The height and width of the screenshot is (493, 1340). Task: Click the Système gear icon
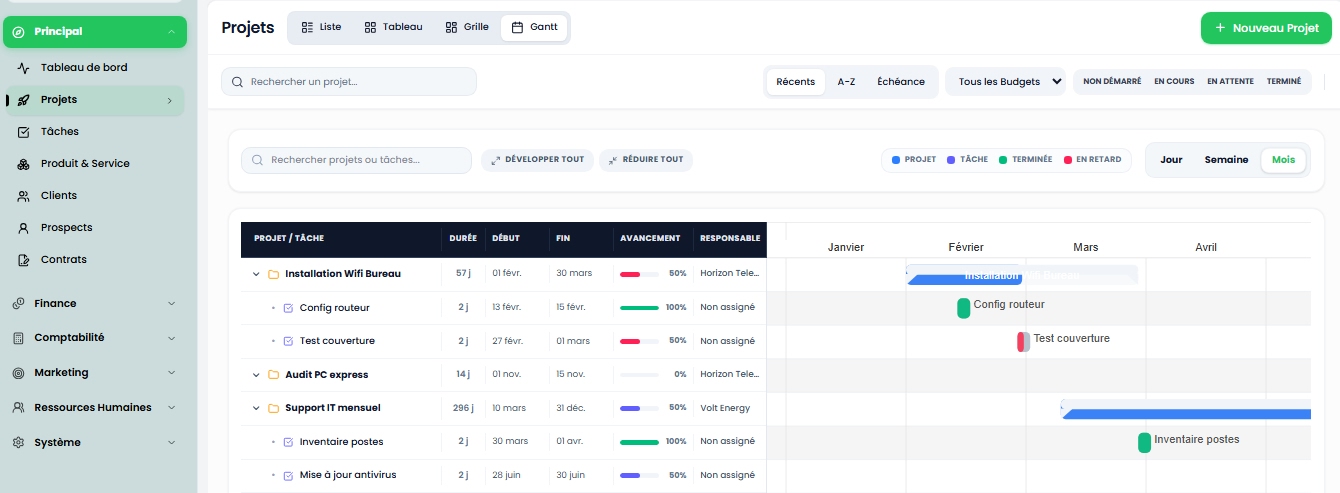click(x=18, y=443)
